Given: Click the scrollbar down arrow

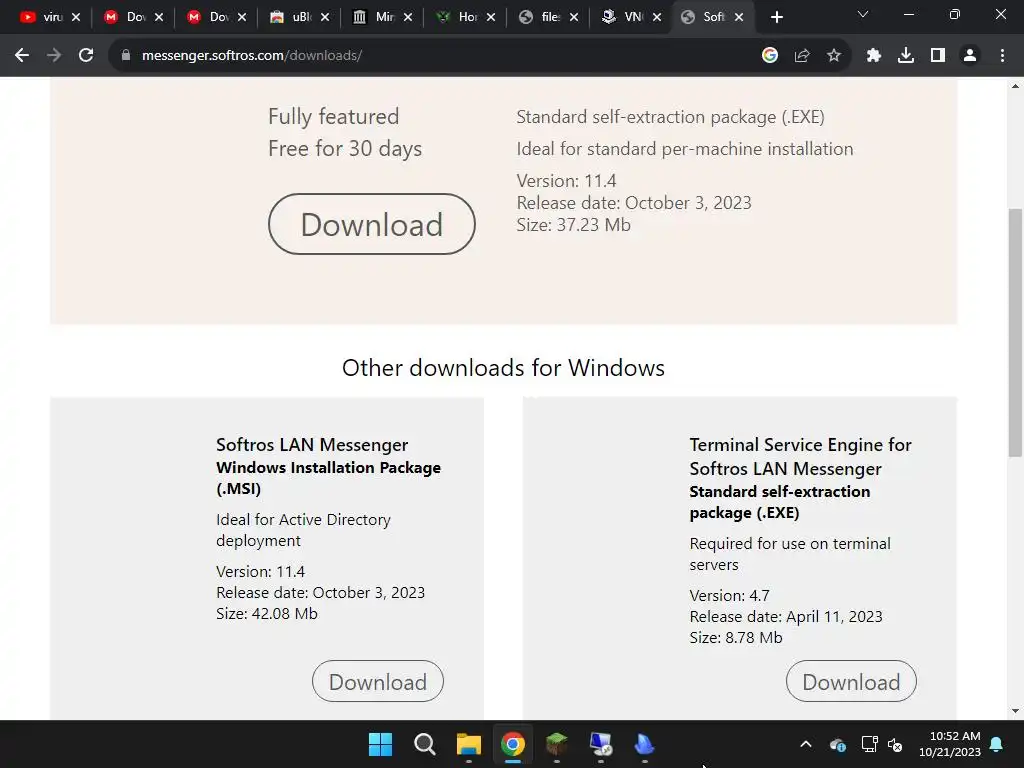Looking at the screenshot, I should pyautogui.click(x=1015, y=711).
